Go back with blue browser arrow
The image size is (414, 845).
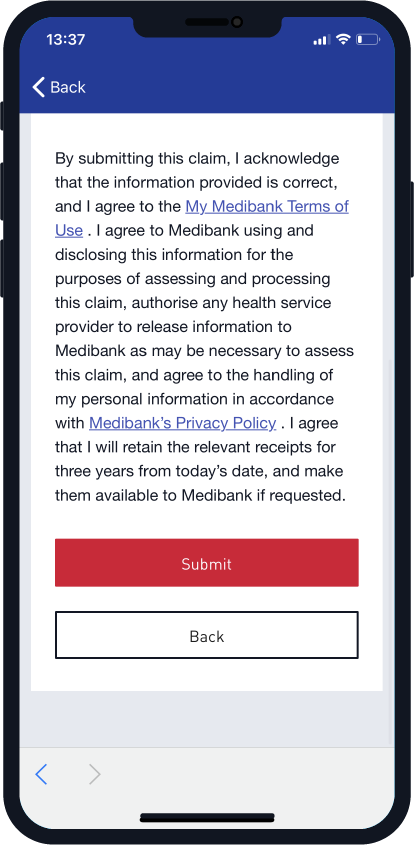[41, 774]
